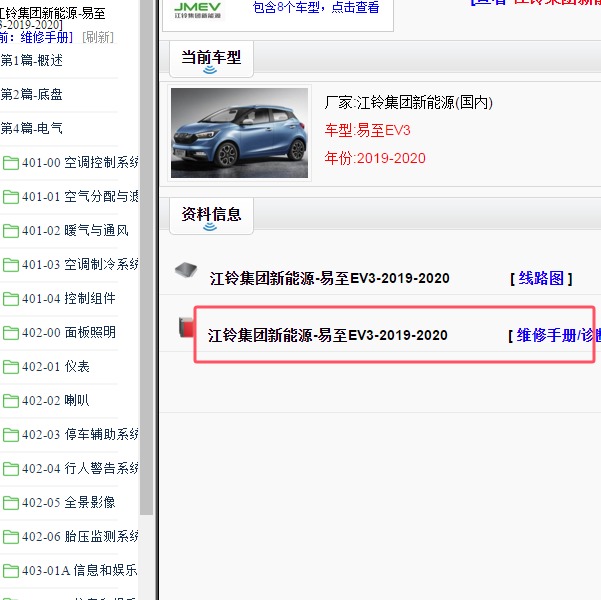The height and width of the screenshot is (600, 601).
Task: Open 401-03 空调制冷系统 tree entry
Action: tap(80, 265)
